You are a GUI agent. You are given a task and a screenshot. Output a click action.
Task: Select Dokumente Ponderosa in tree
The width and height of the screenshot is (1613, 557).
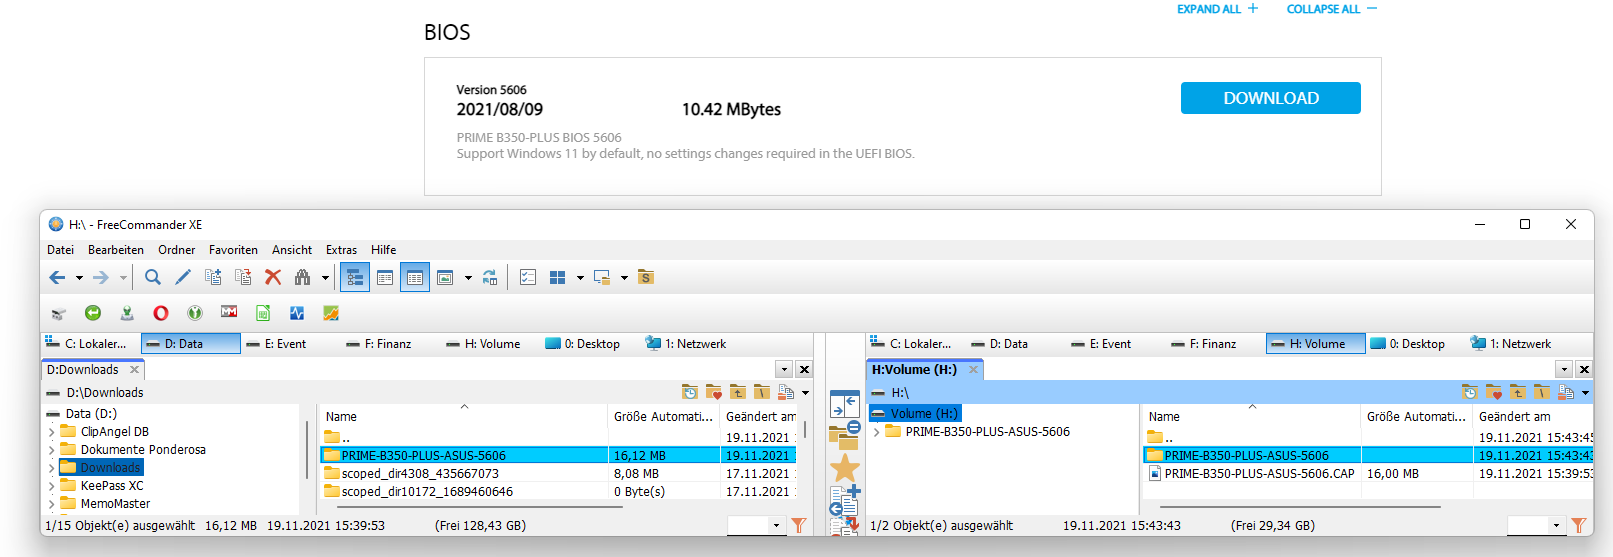click(143, 450)
